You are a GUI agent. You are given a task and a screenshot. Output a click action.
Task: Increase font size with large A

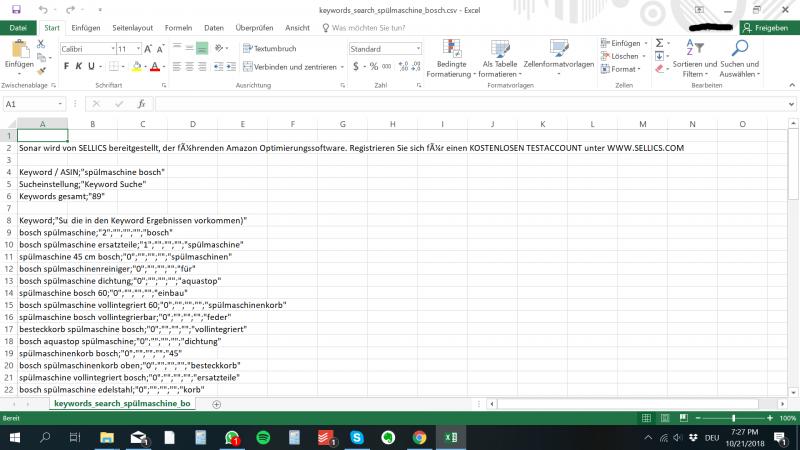pyautogui.click(x=148, y=49)
